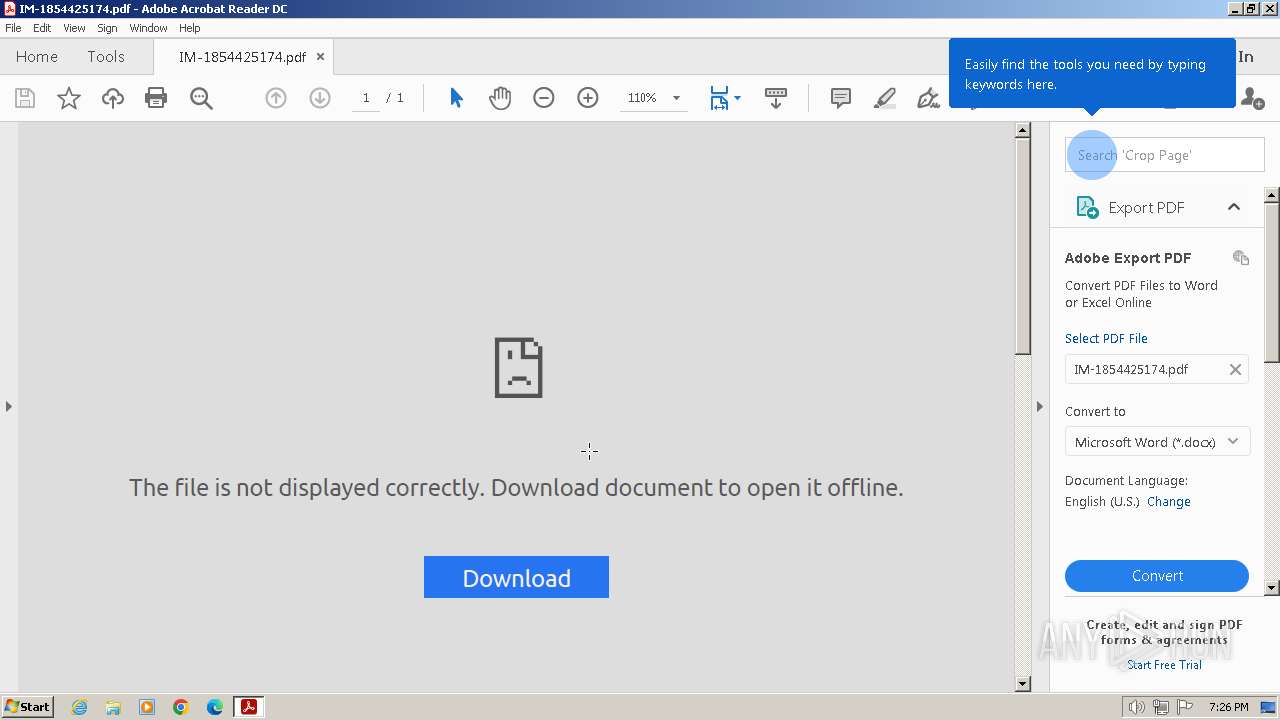1280x720 pixels.
Task: Click the Search 'Crop Page' tools field
Action: point(1165,155)
